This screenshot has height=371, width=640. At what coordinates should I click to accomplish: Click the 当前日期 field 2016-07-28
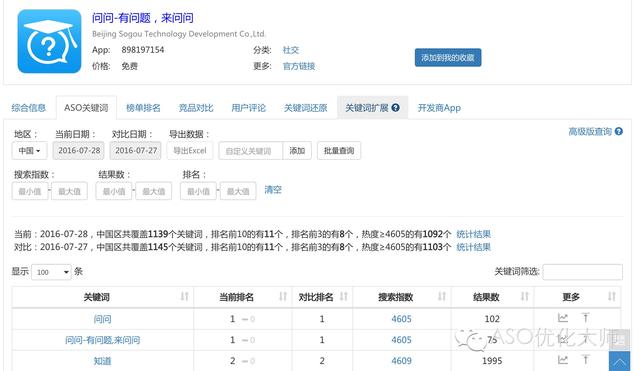[x=79, y=151]
